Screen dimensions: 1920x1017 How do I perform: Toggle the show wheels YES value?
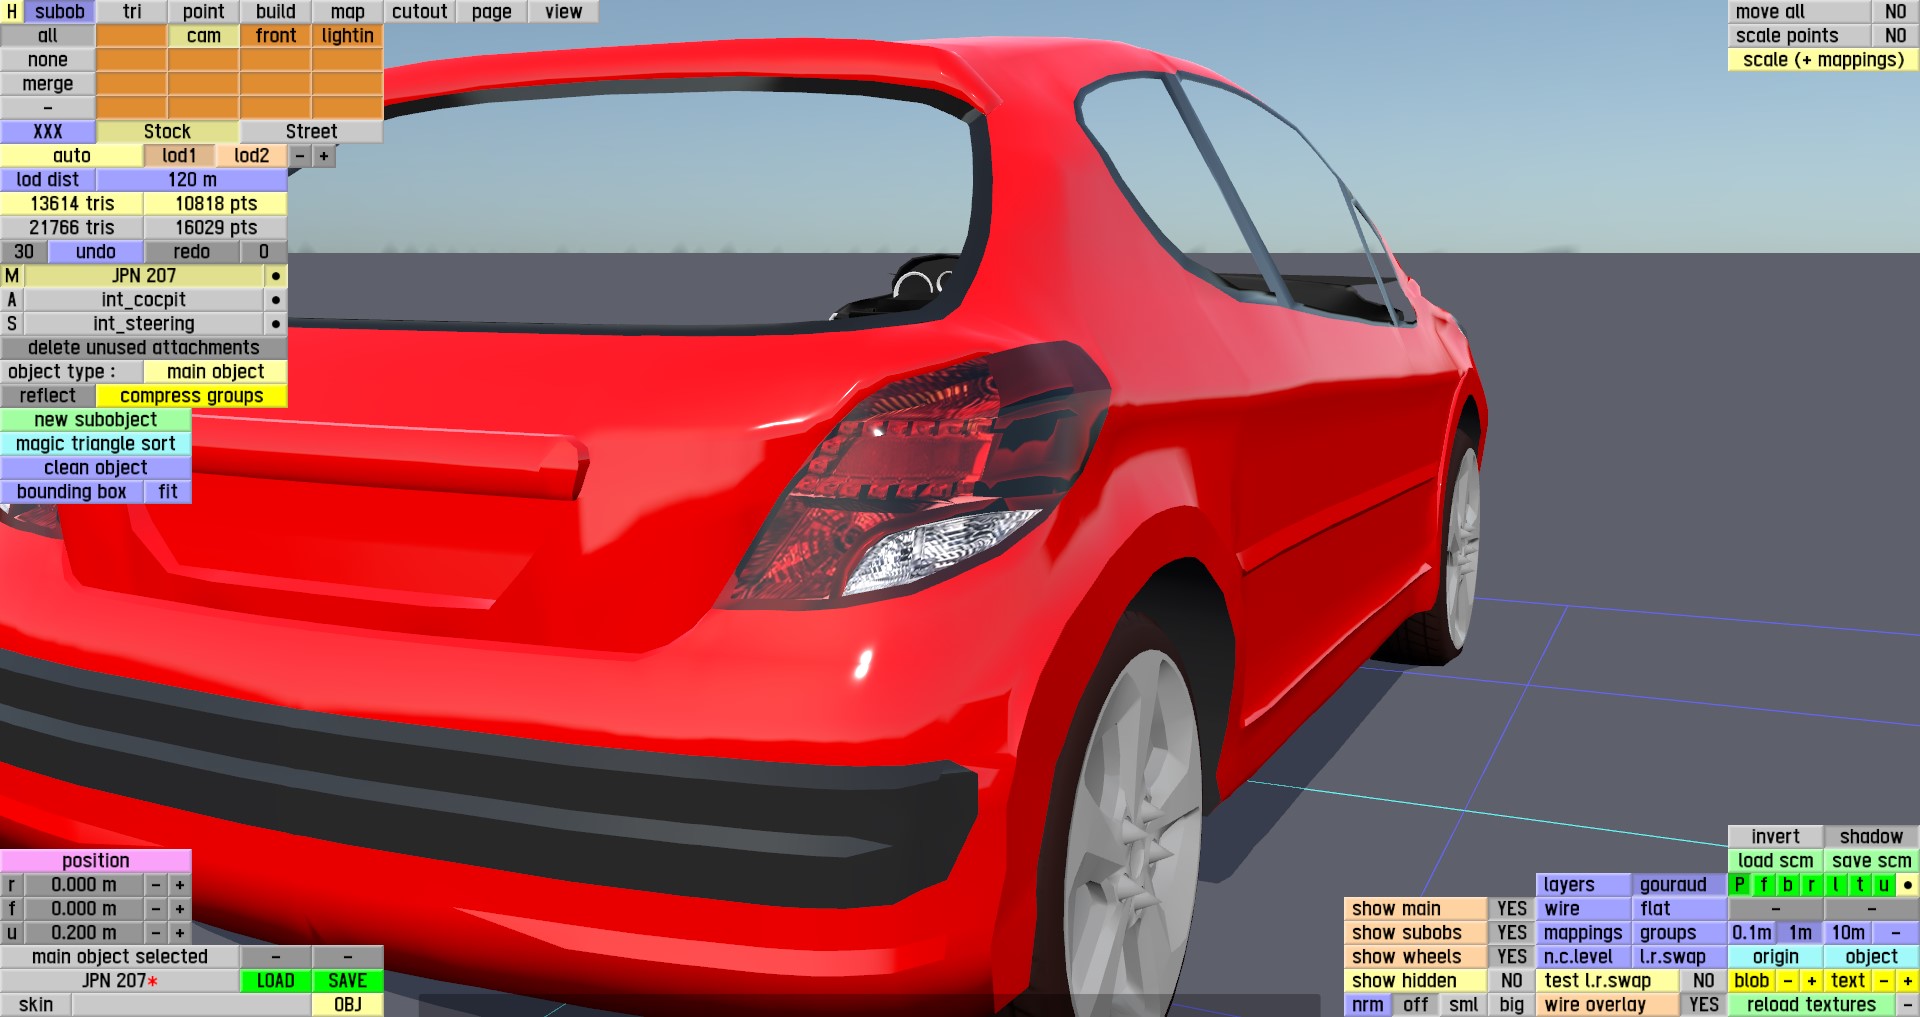pyautogui.click(x=1512, y=957)
